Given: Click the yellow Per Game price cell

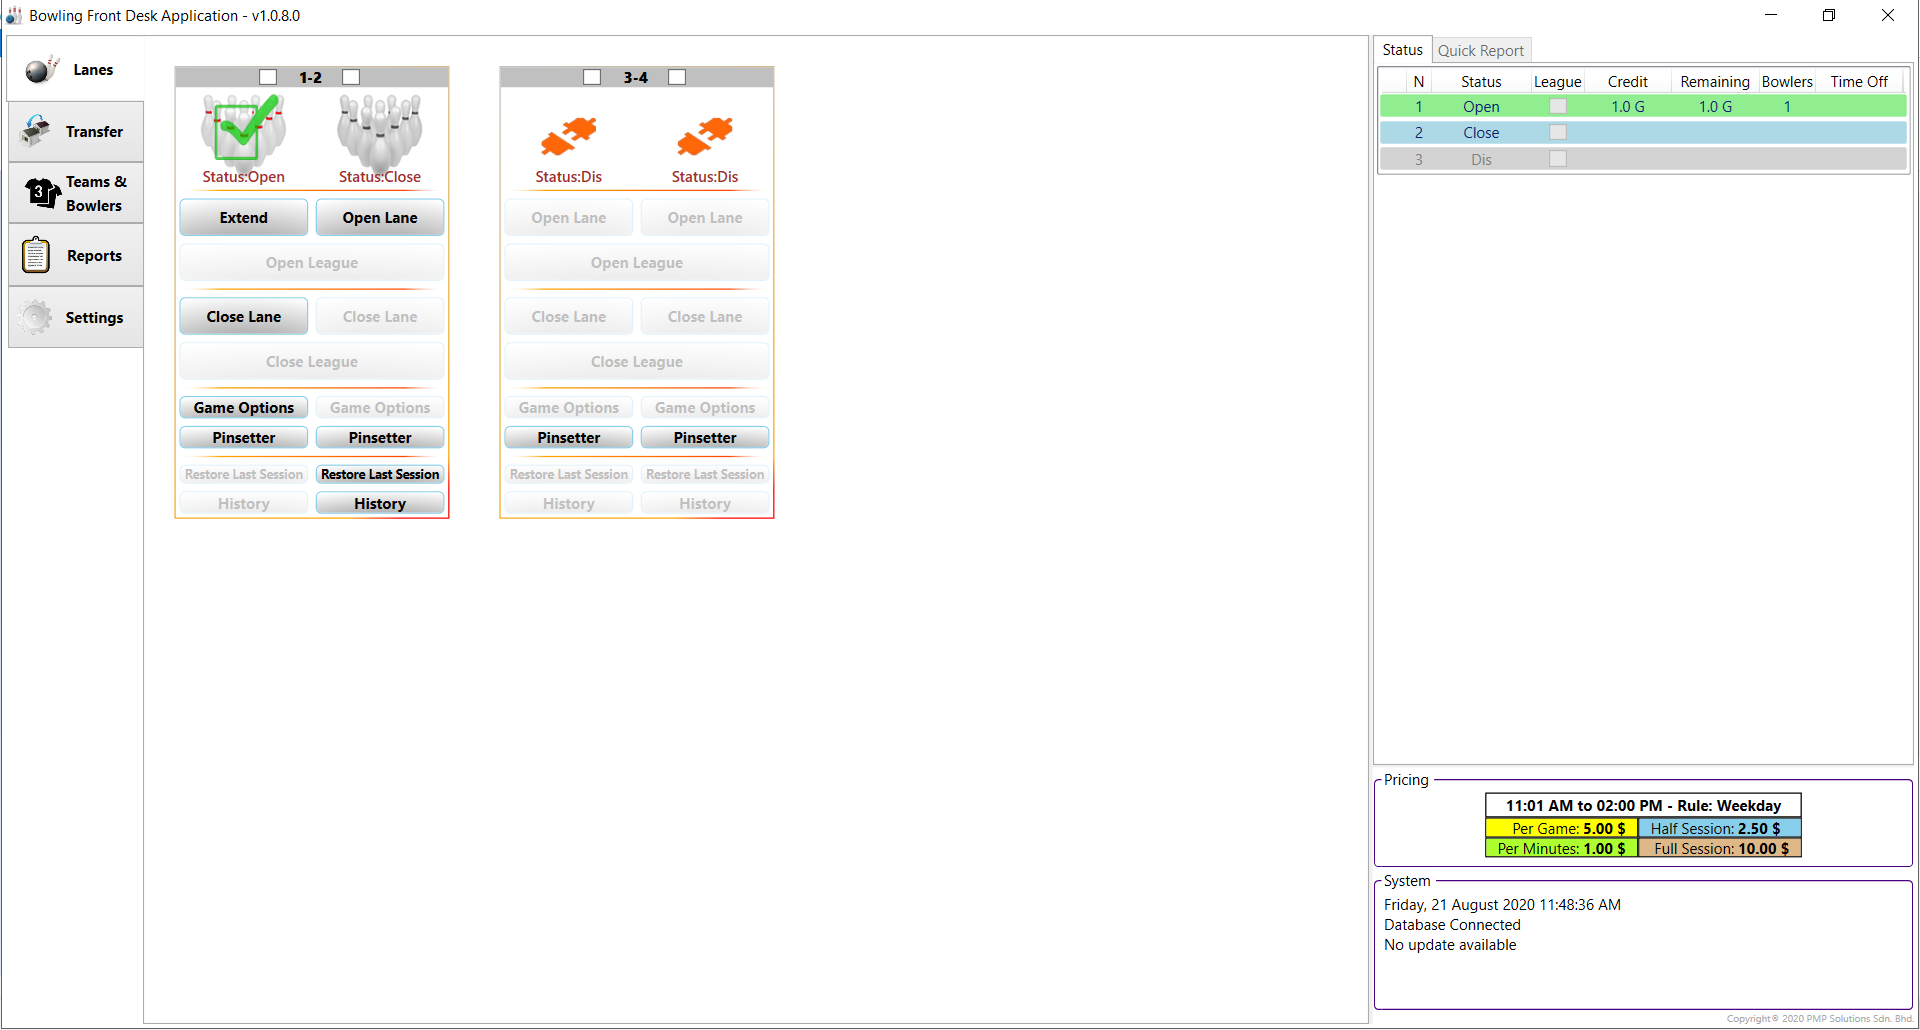Looking at the screenshot, I should [x=1560, y=828].
